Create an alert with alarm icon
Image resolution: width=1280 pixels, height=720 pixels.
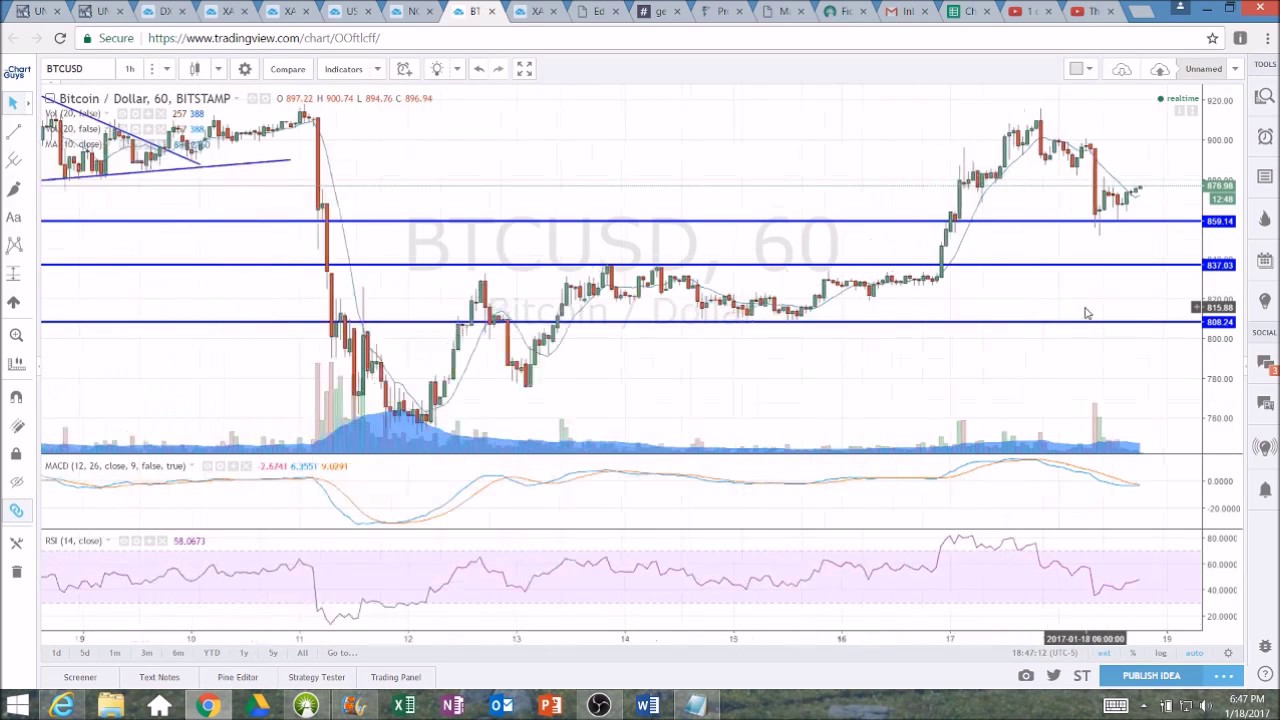(x=404, y=69)
